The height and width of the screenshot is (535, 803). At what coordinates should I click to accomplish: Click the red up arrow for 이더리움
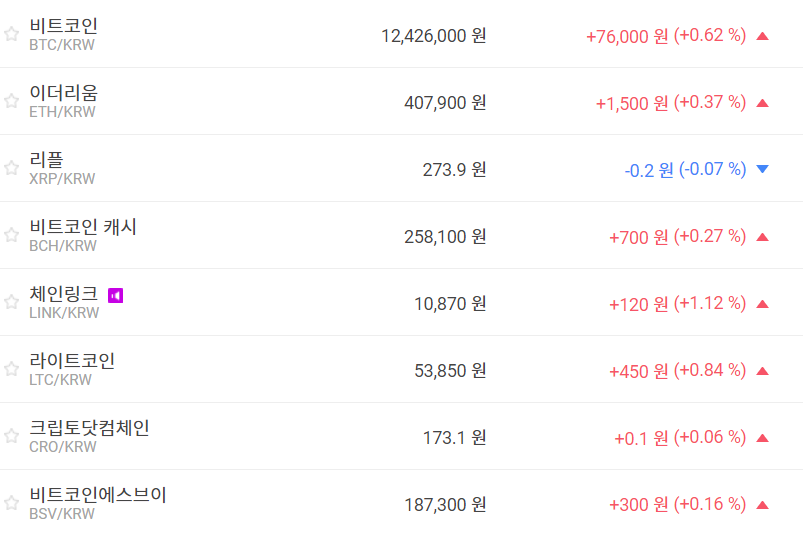coord(763,103)
